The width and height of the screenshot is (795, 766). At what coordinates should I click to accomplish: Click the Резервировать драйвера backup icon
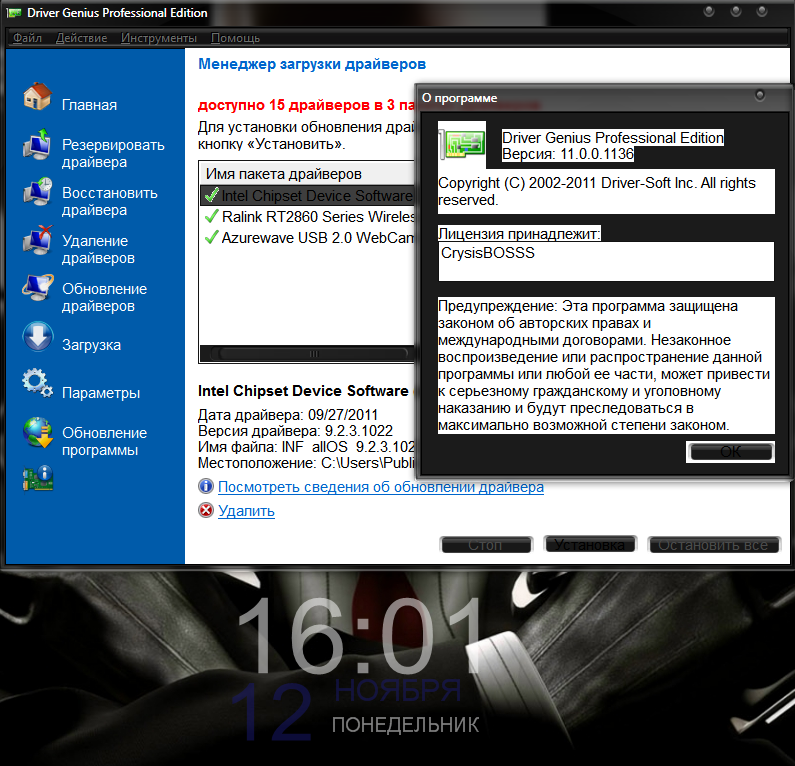[37, 144]
